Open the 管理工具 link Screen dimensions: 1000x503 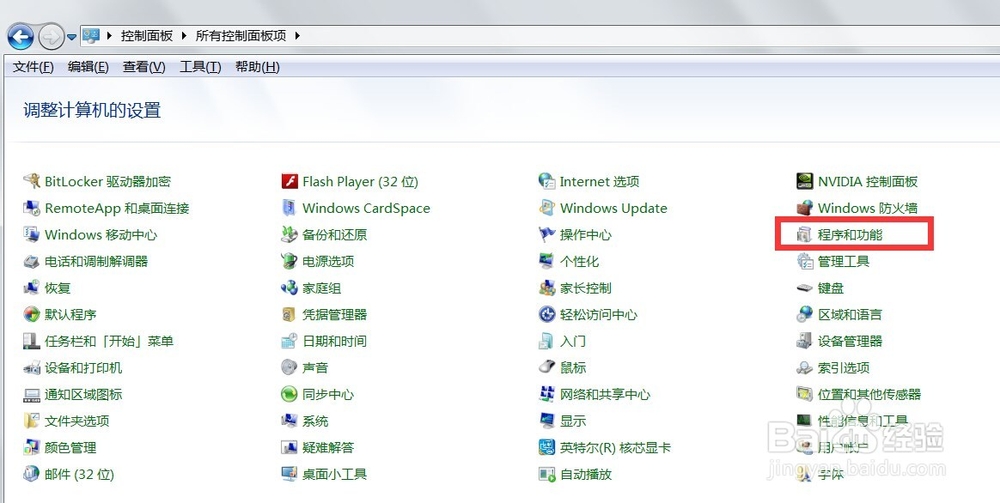coord(844,261)
